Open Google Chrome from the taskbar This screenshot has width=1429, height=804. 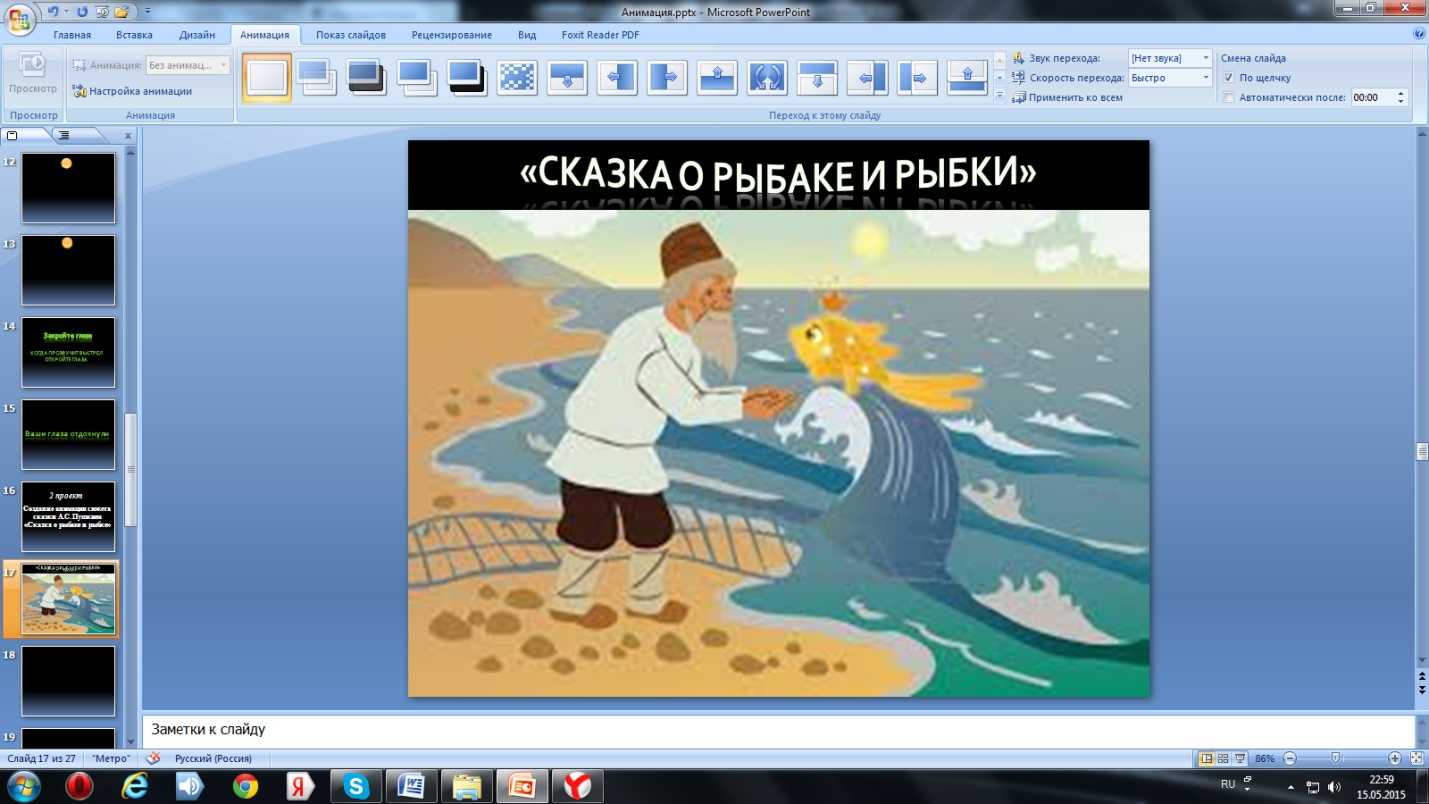click(x=245, y=786)
